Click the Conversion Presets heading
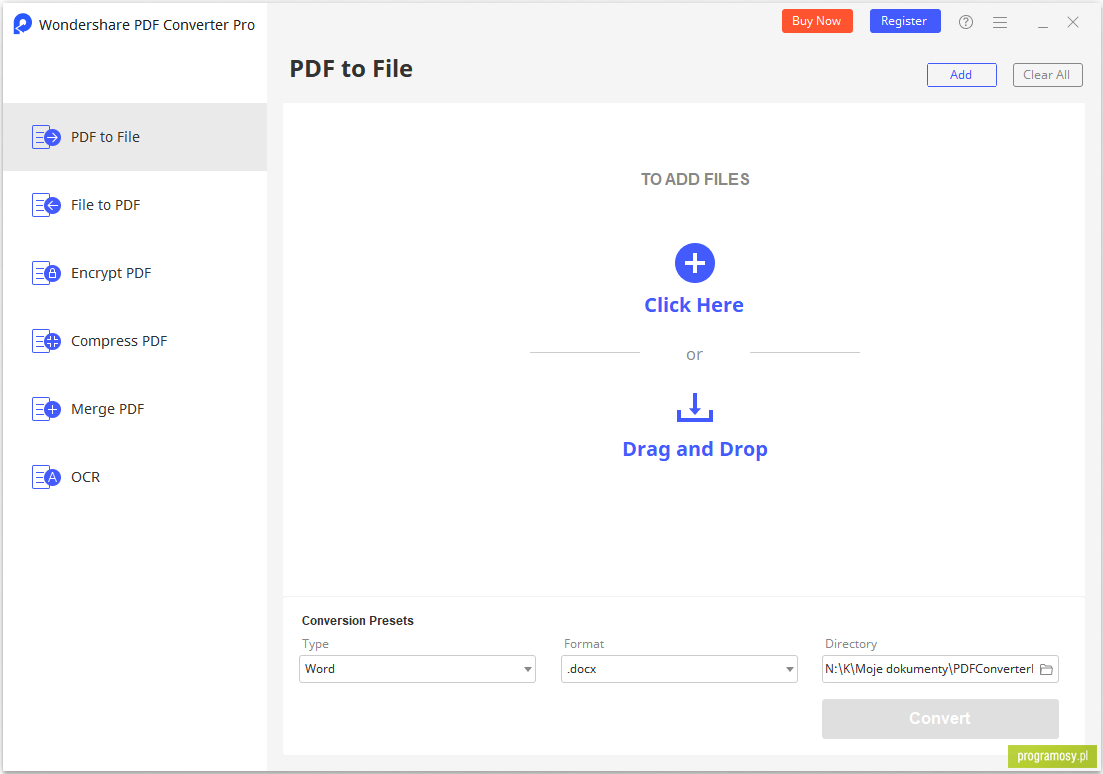1103x774 pixels. pyautogui.click(x=358, y=621)
